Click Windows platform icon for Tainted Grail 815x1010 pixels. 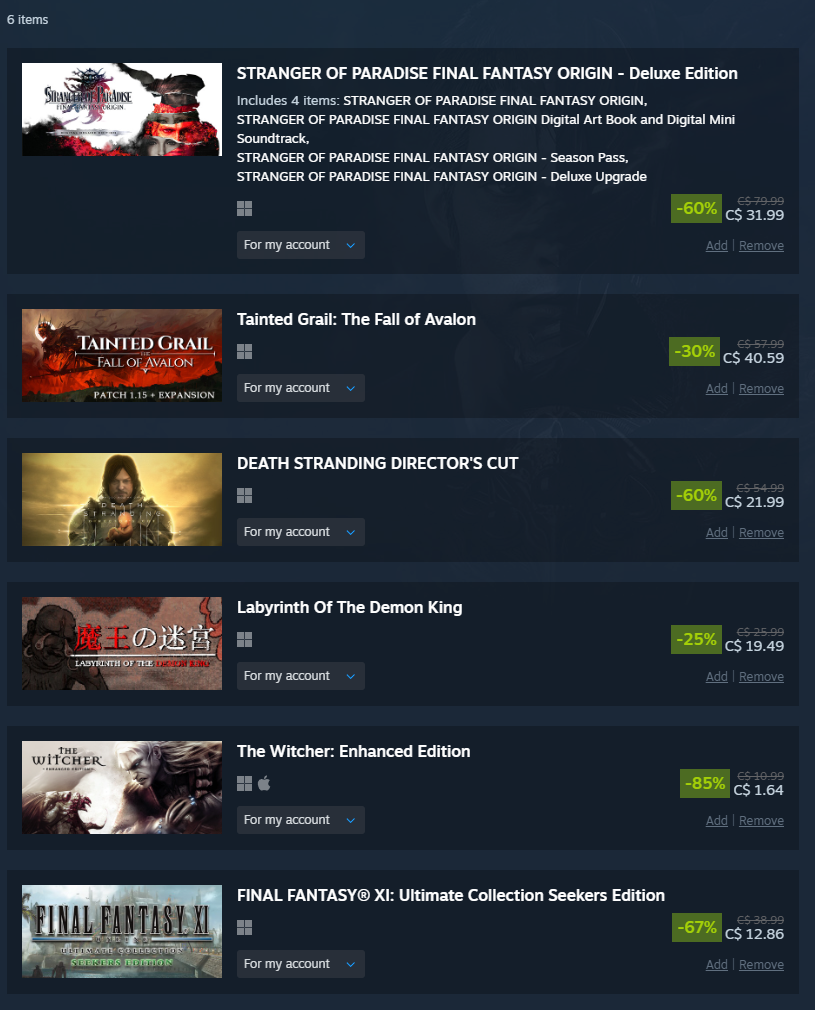tap(244, 352)
